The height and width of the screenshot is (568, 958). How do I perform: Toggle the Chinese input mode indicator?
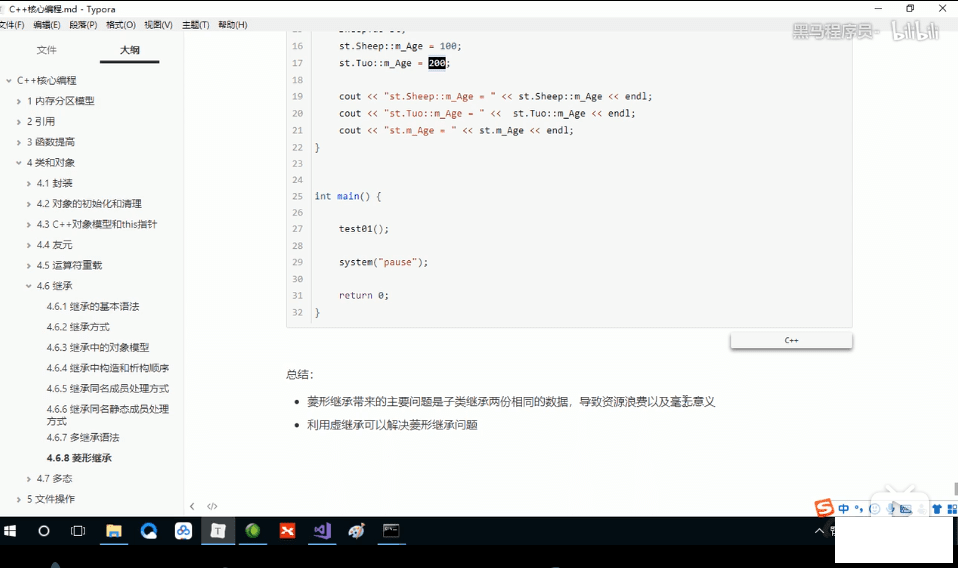[x=844, y=508]
